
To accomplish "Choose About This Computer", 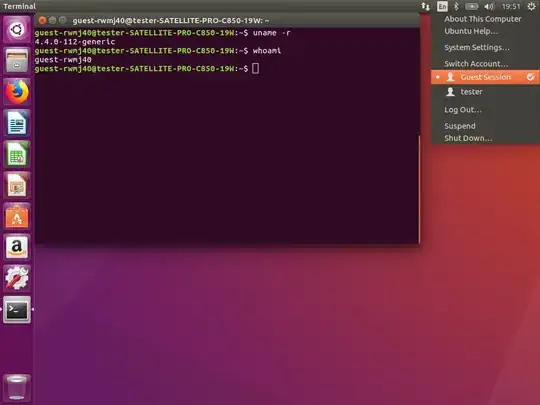I will click(482, 19).
